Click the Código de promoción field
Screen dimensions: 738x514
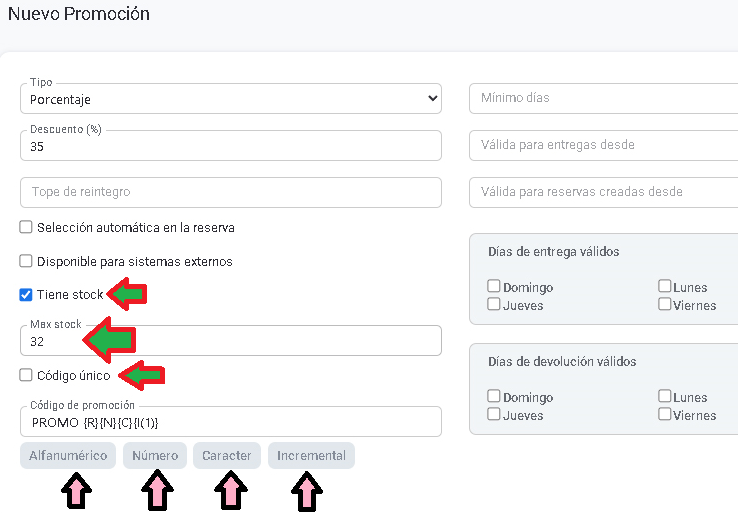coord(230,422)
